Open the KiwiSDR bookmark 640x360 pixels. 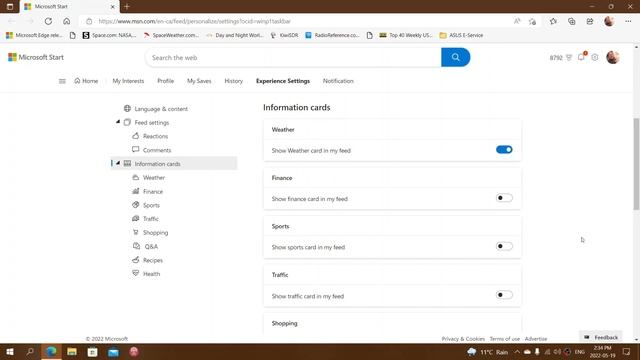coord(284,36)
